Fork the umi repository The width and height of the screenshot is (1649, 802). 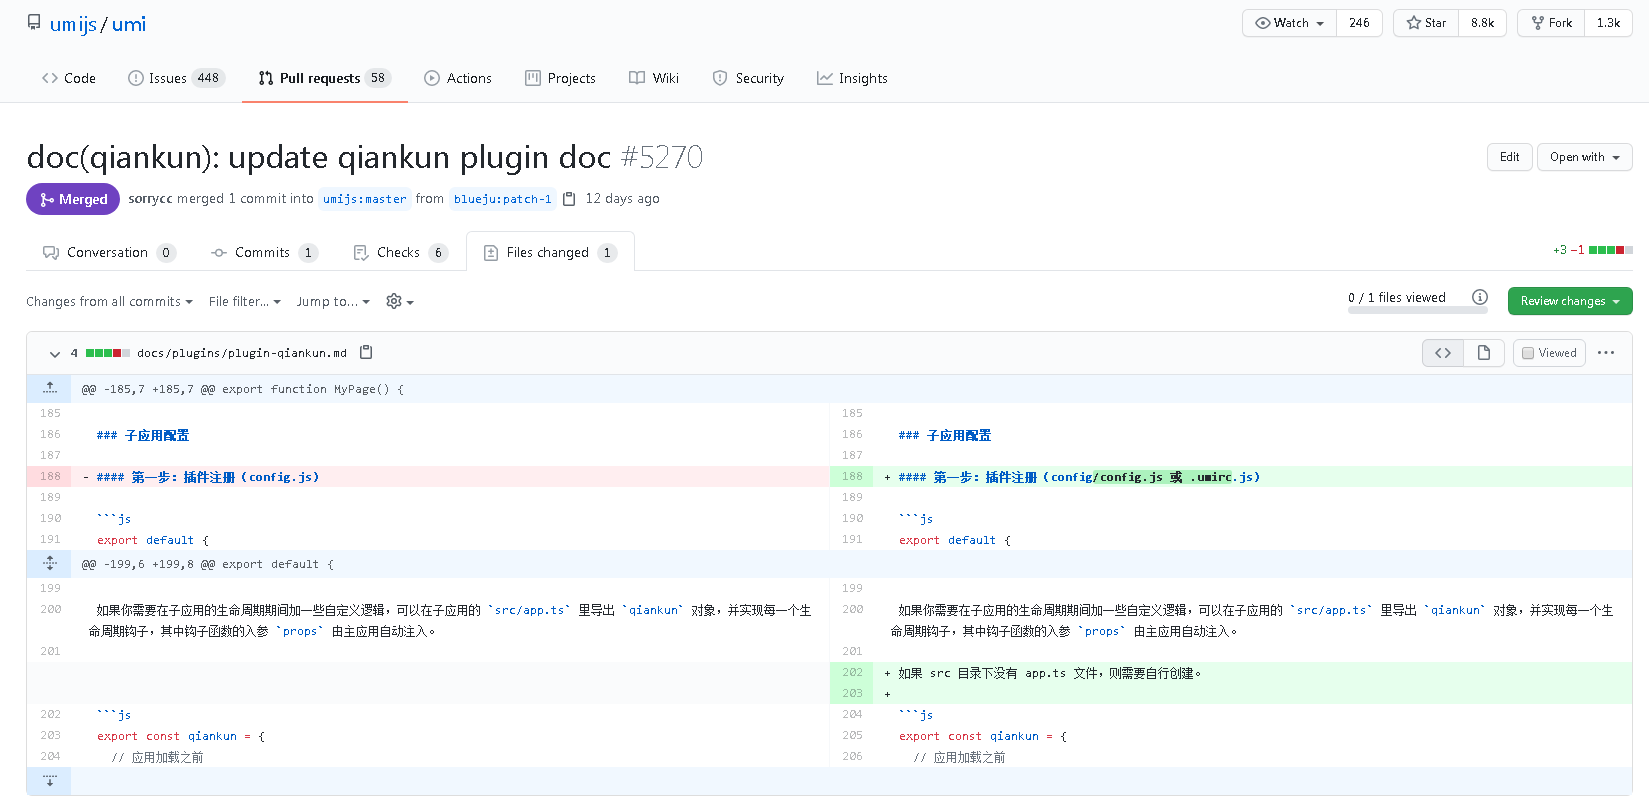[x=1551, y=23]
